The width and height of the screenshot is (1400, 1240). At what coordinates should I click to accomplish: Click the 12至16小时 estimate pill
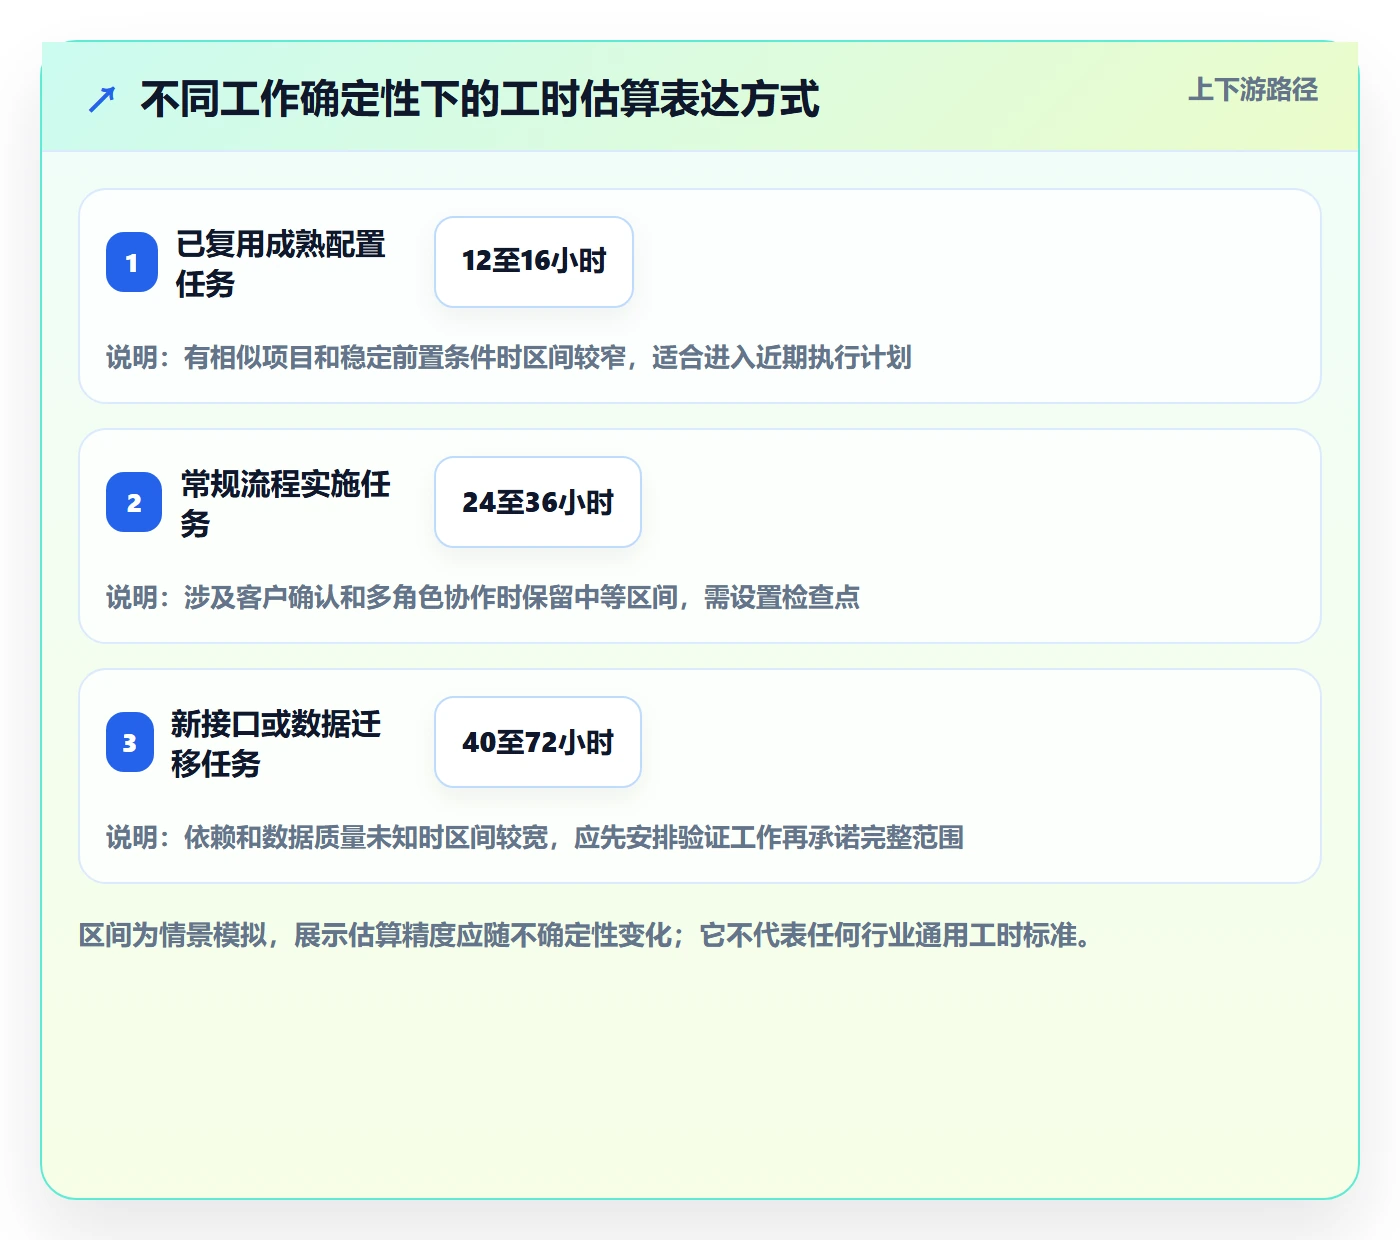pyautogui.click(x=534, y=262)
